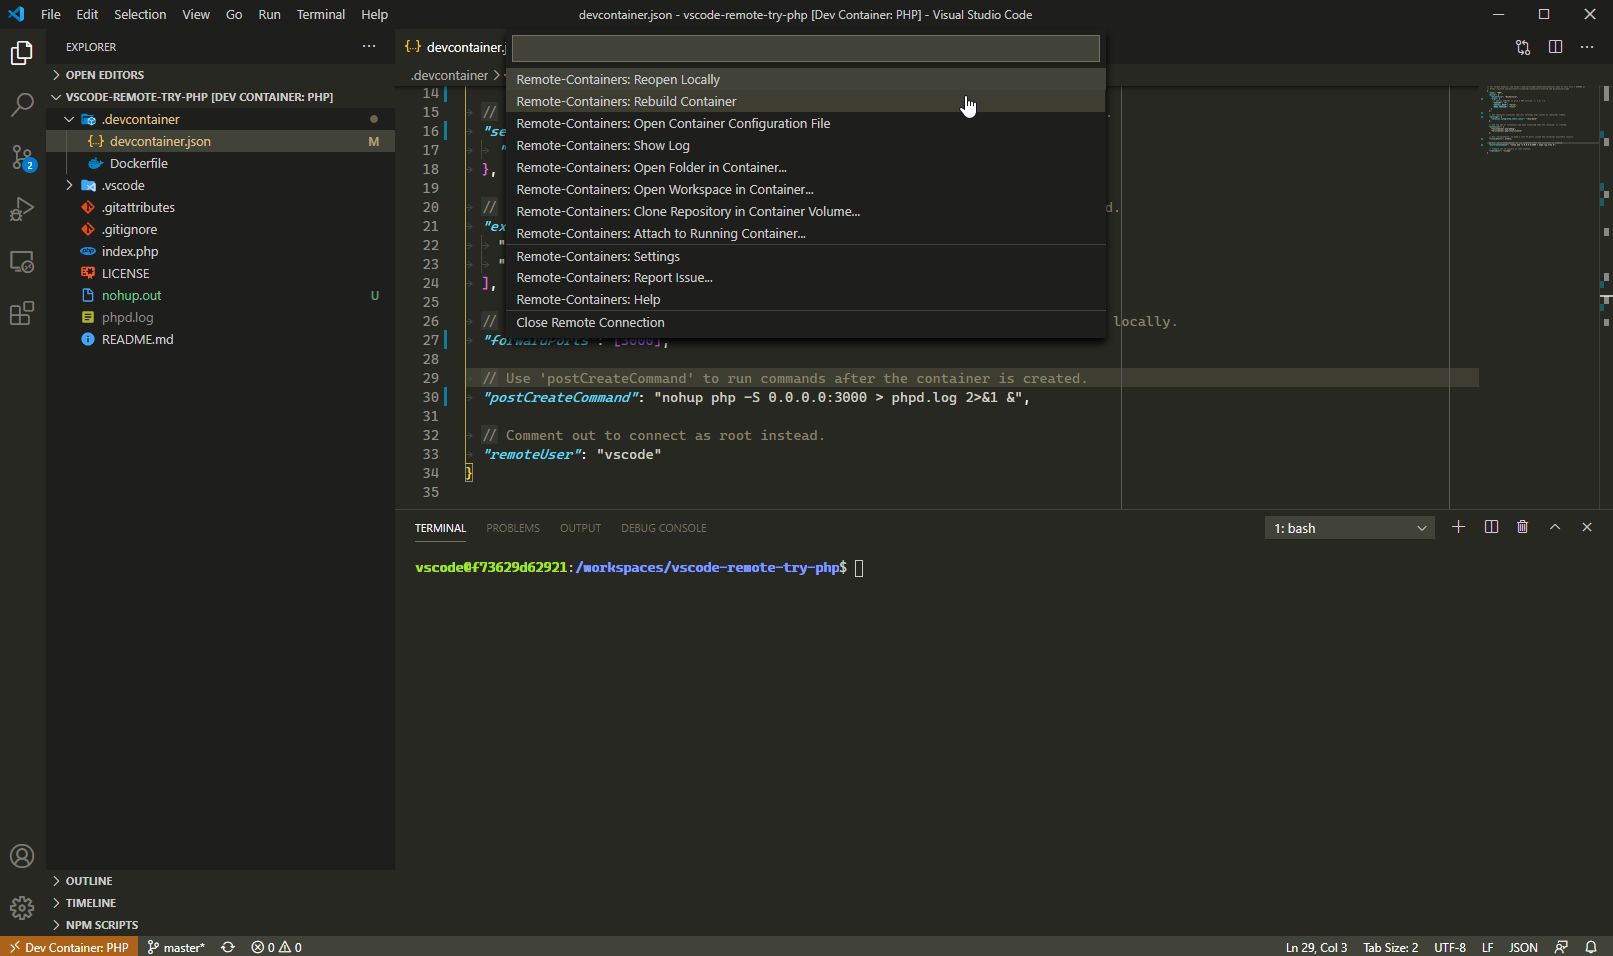This screenshot has width=1613, height=956.
Task: Maximize the terminal panel size
Action: pyautogui.click(x=1555, y=527)
